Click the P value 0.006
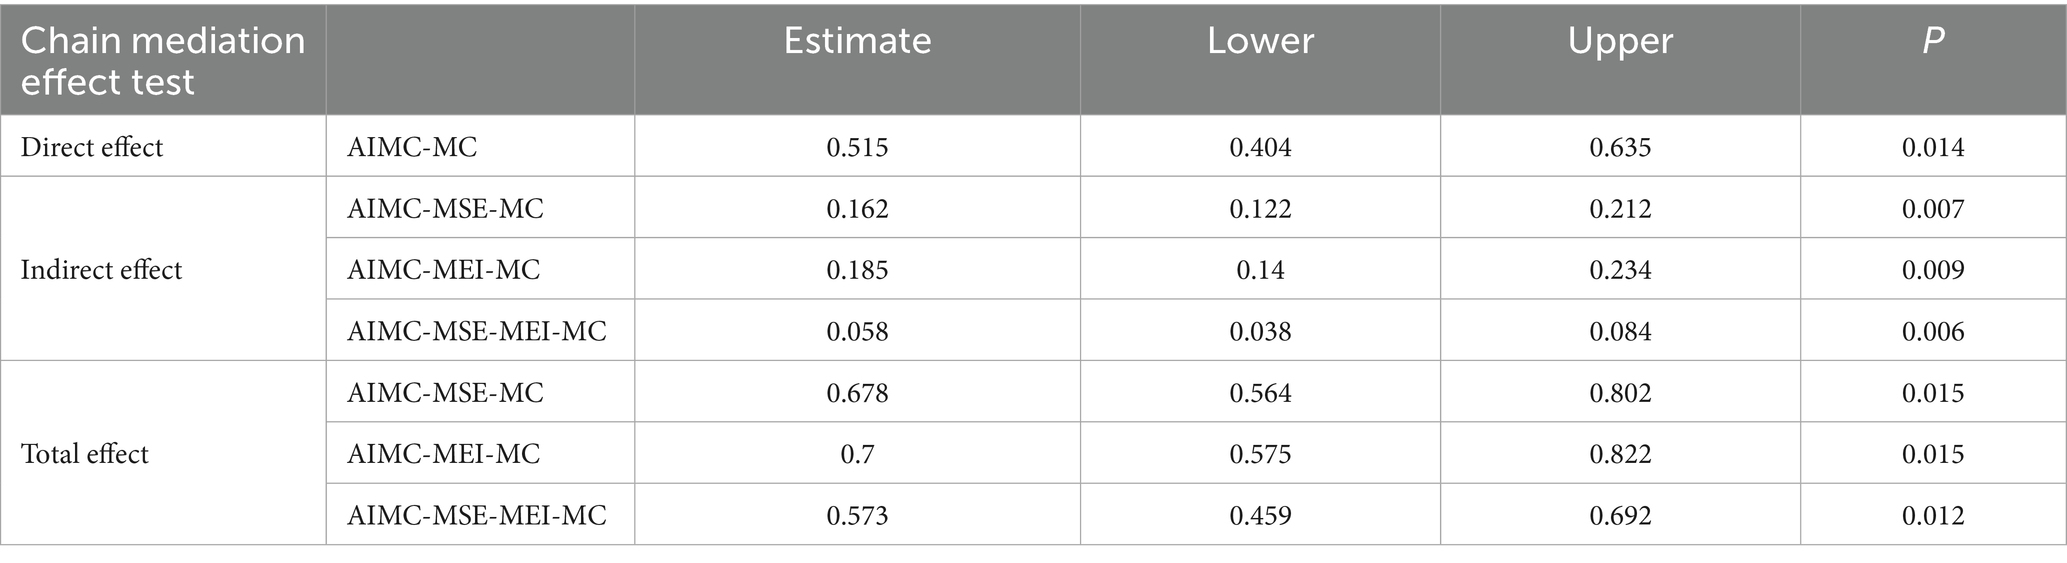This screenshot has width=2067, height=563. pos(1933,331)
